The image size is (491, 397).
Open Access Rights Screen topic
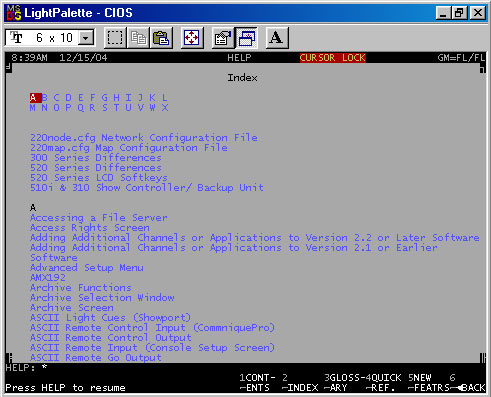tap(90, 228)
